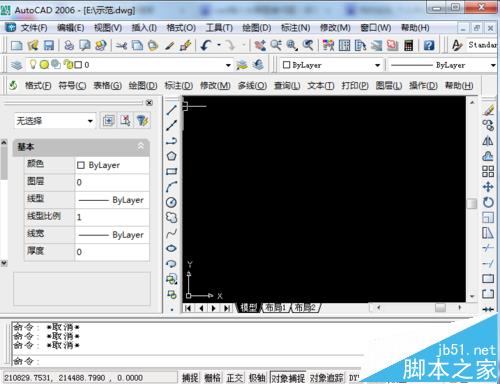Select the Rotate modify tool
Viewport: 500px width, 384px height.
tap(488, 202)
